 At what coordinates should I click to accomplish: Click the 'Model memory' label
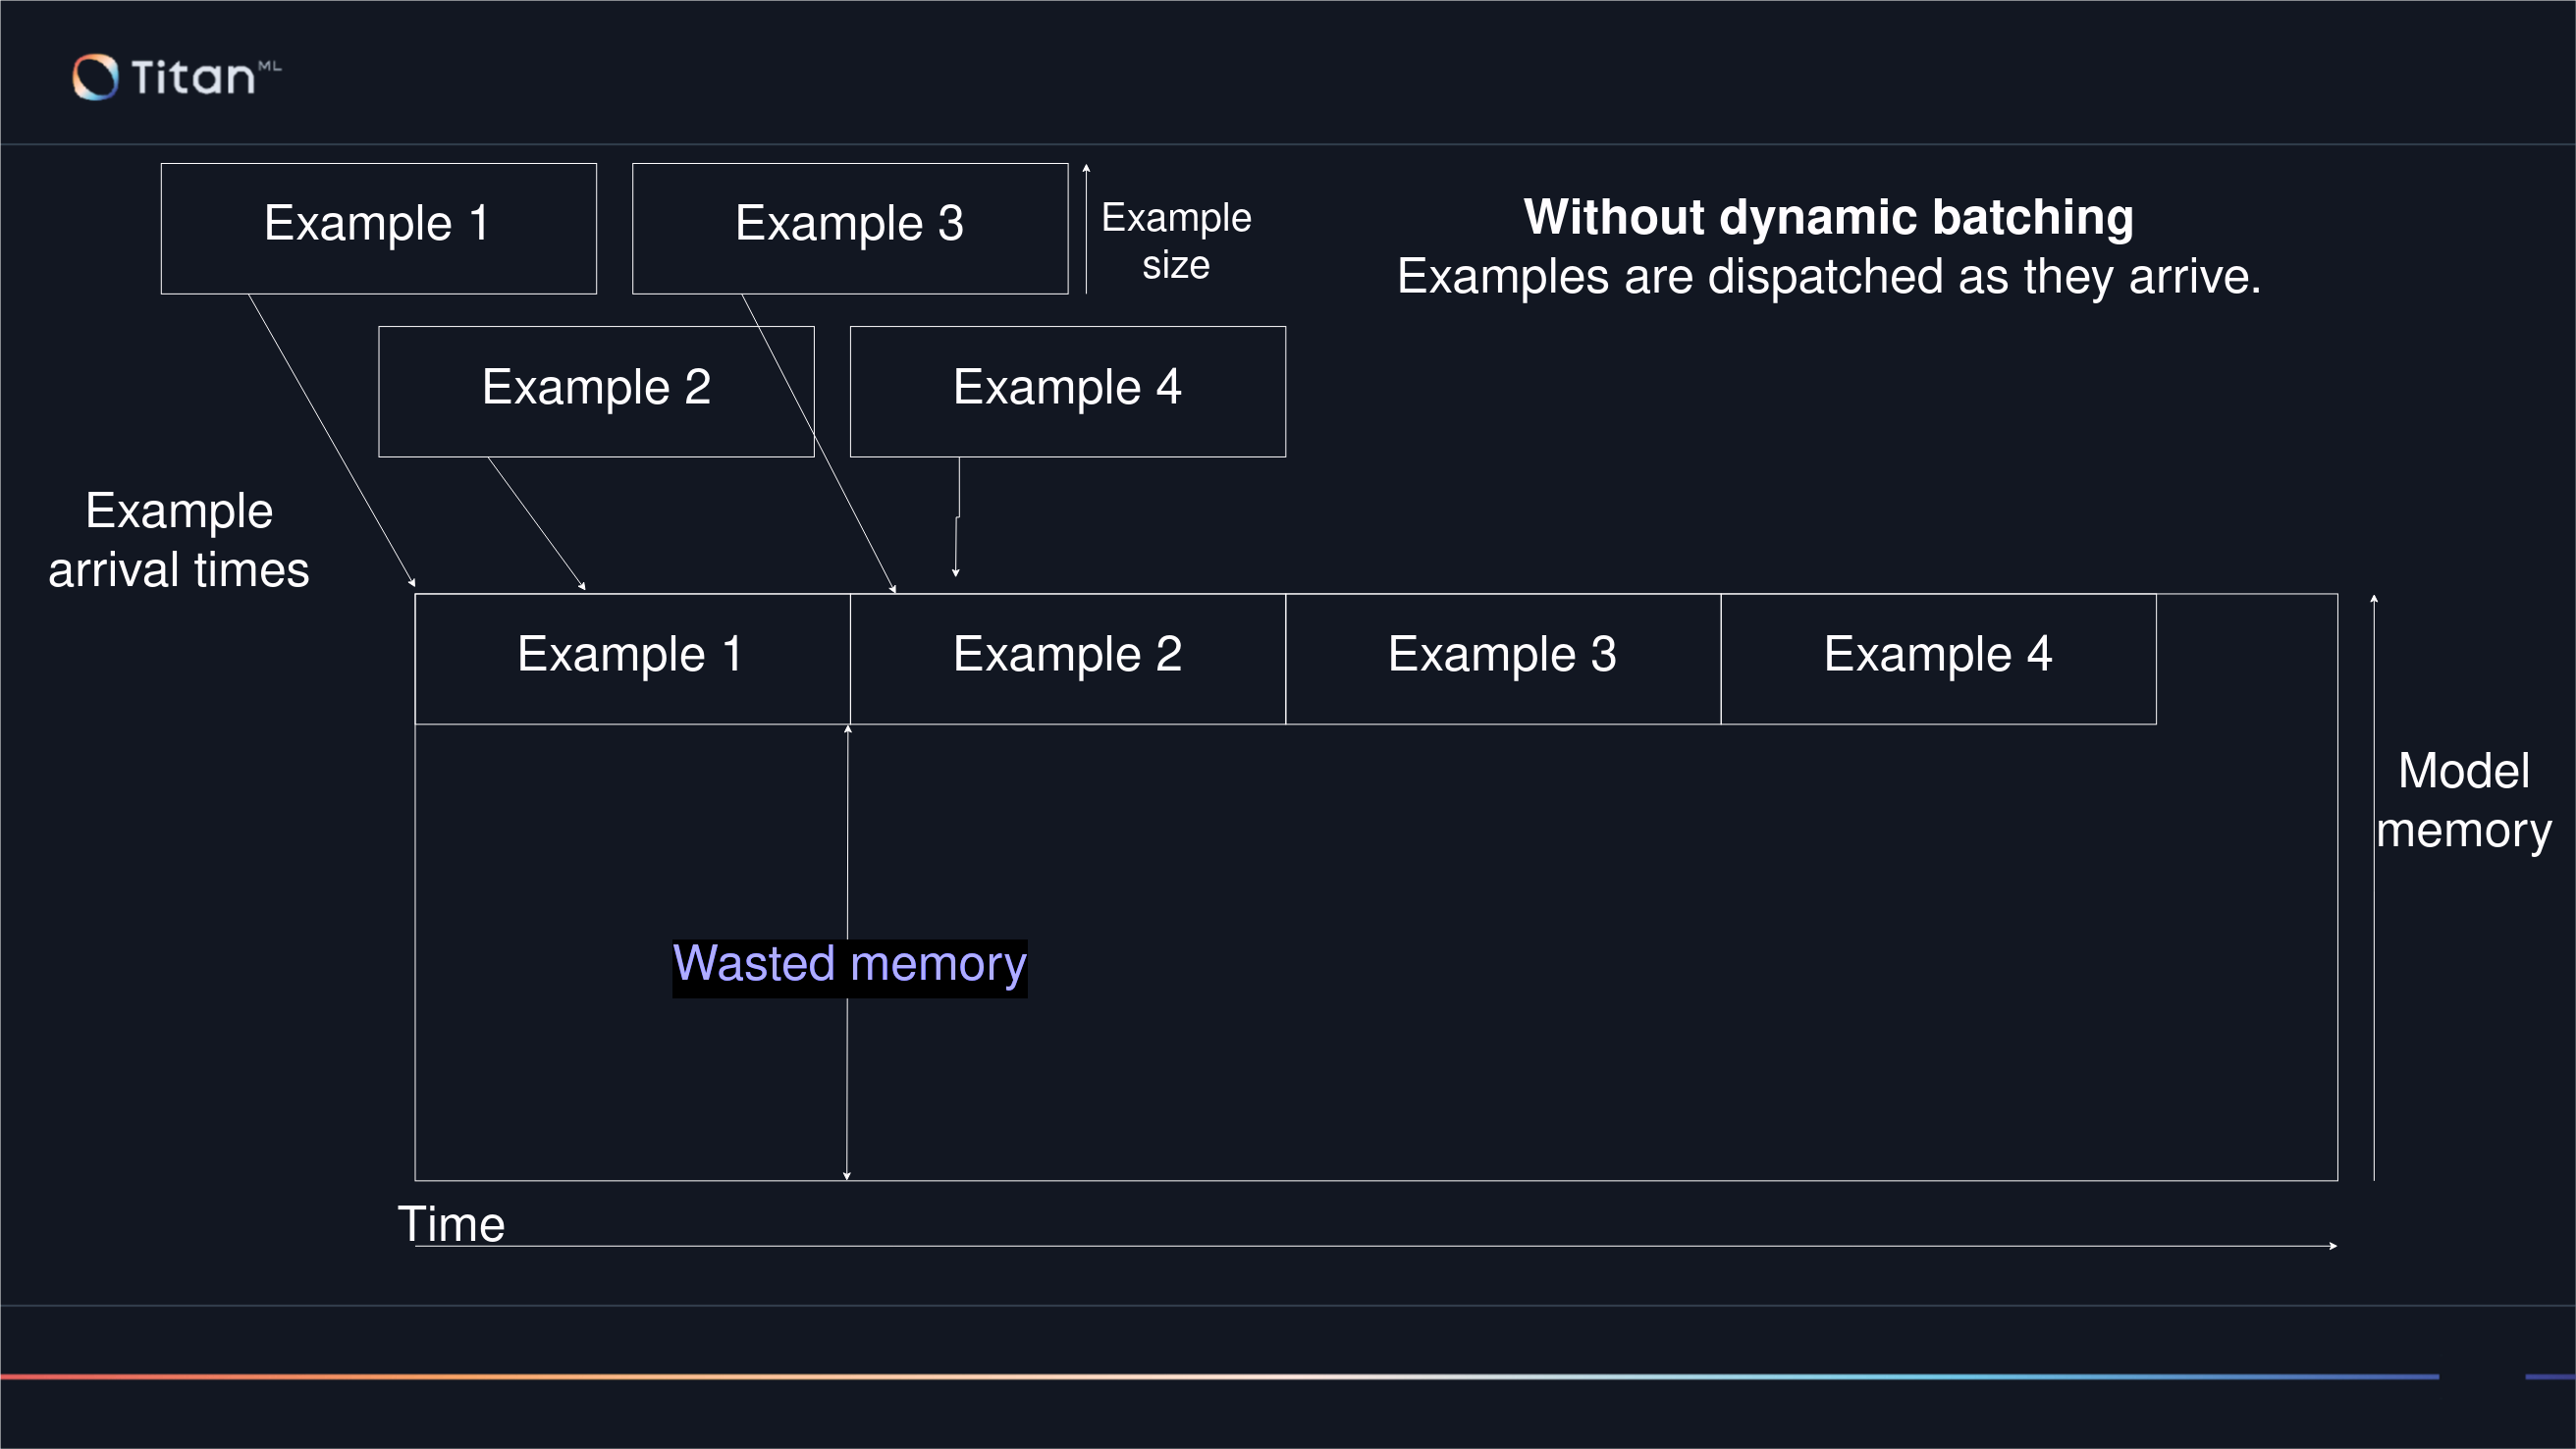[2463, 800]
